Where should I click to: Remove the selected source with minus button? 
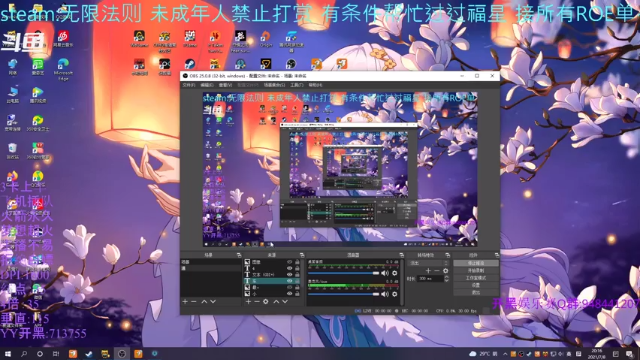coord(257,302)
